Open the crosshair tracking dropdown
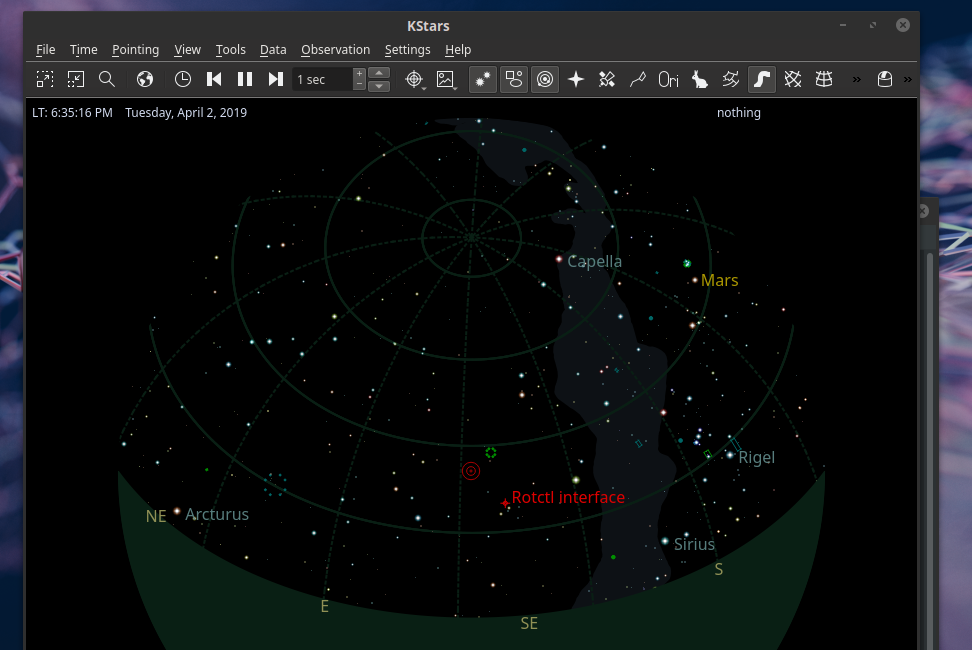Image resolution: width=972 pixels, height=650 pixels. pos(414,79)
